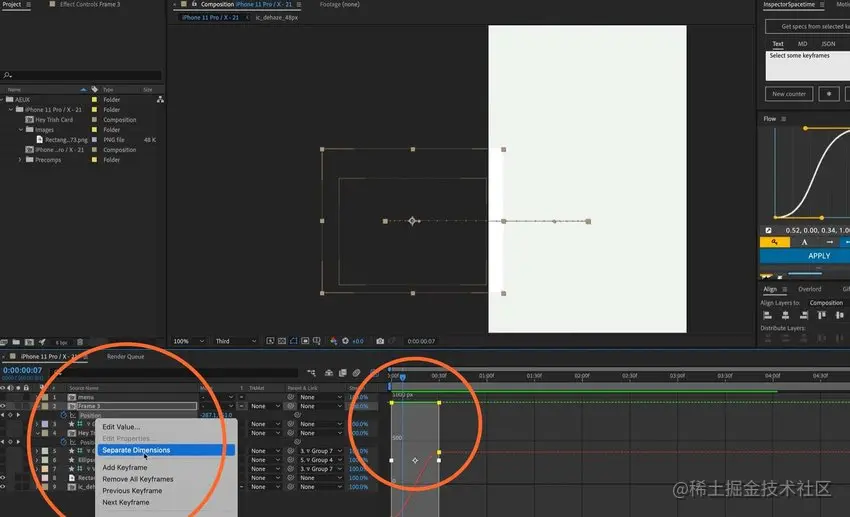Click previous keyframe arrow beside Frame 3 Position
850x517 pixels.
[x=3, y=415]
